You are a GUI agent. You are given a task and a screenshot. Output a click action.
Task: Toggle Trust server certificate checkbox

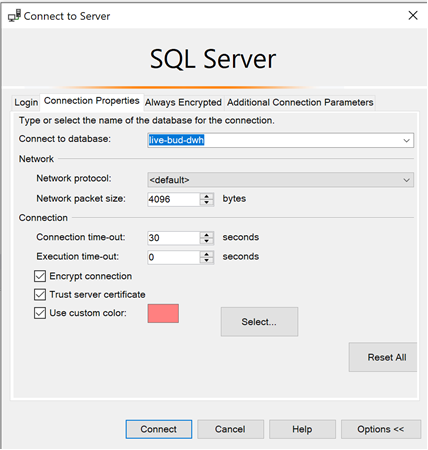(40, 295)
